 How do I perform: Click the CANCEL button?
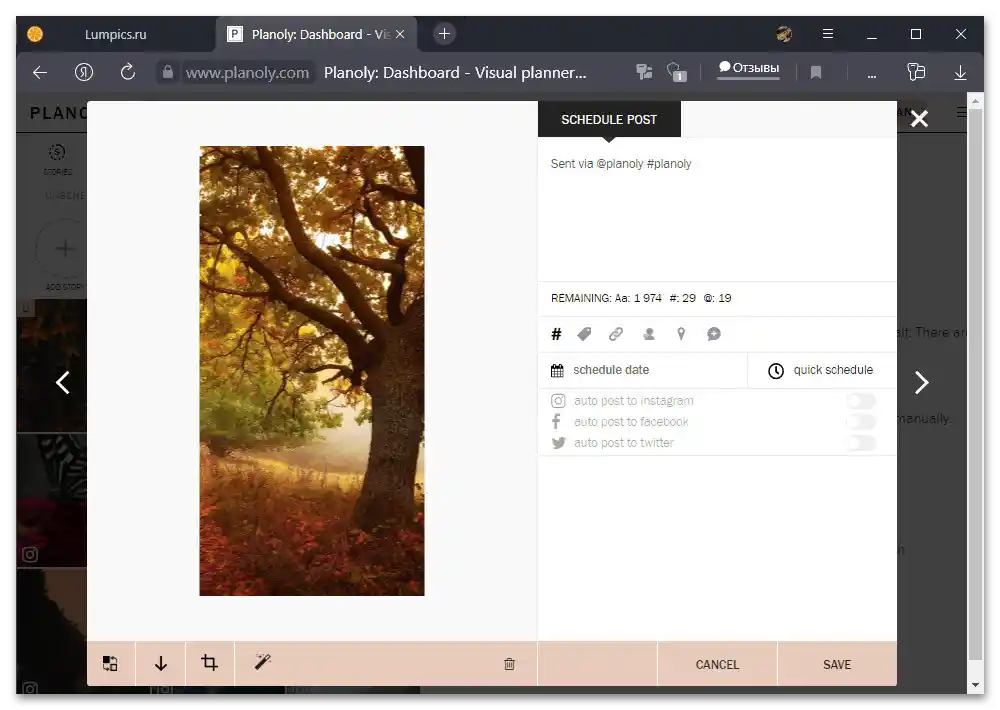click(717, 664)
